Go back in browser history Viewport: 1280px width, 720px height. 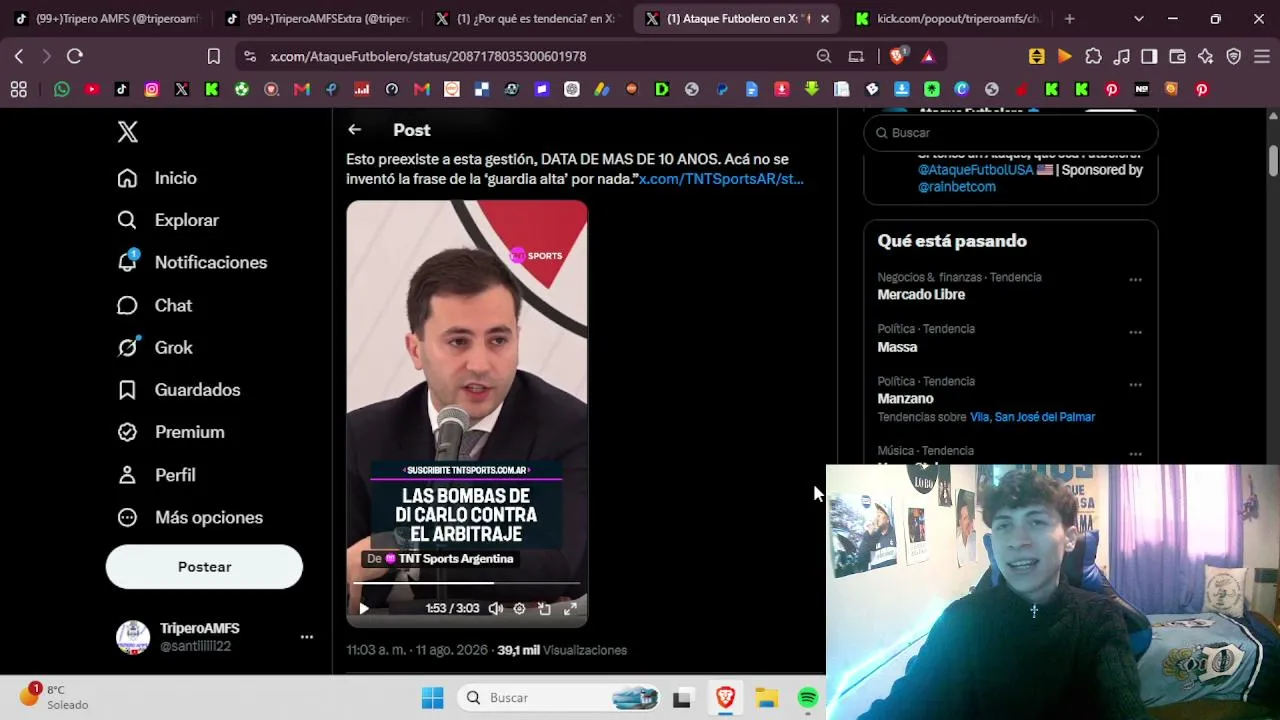[18, 56]
